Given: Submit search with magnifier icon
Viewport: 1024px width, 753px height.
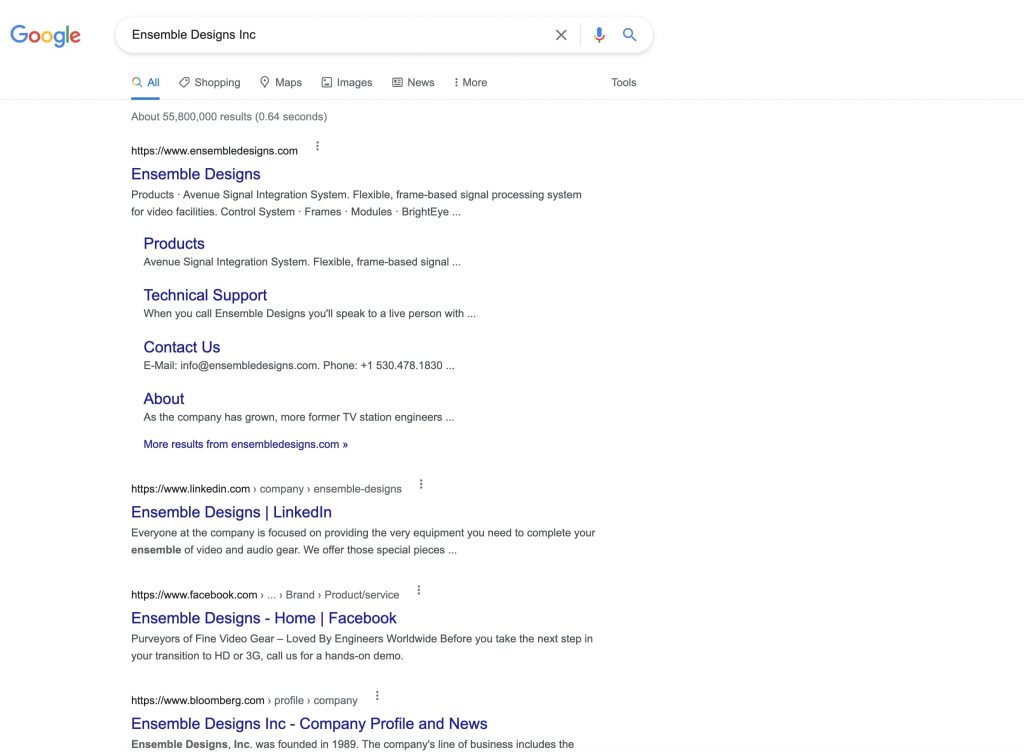Looking at the screenshot, I should pyautogui.click(x=629, y=35).
